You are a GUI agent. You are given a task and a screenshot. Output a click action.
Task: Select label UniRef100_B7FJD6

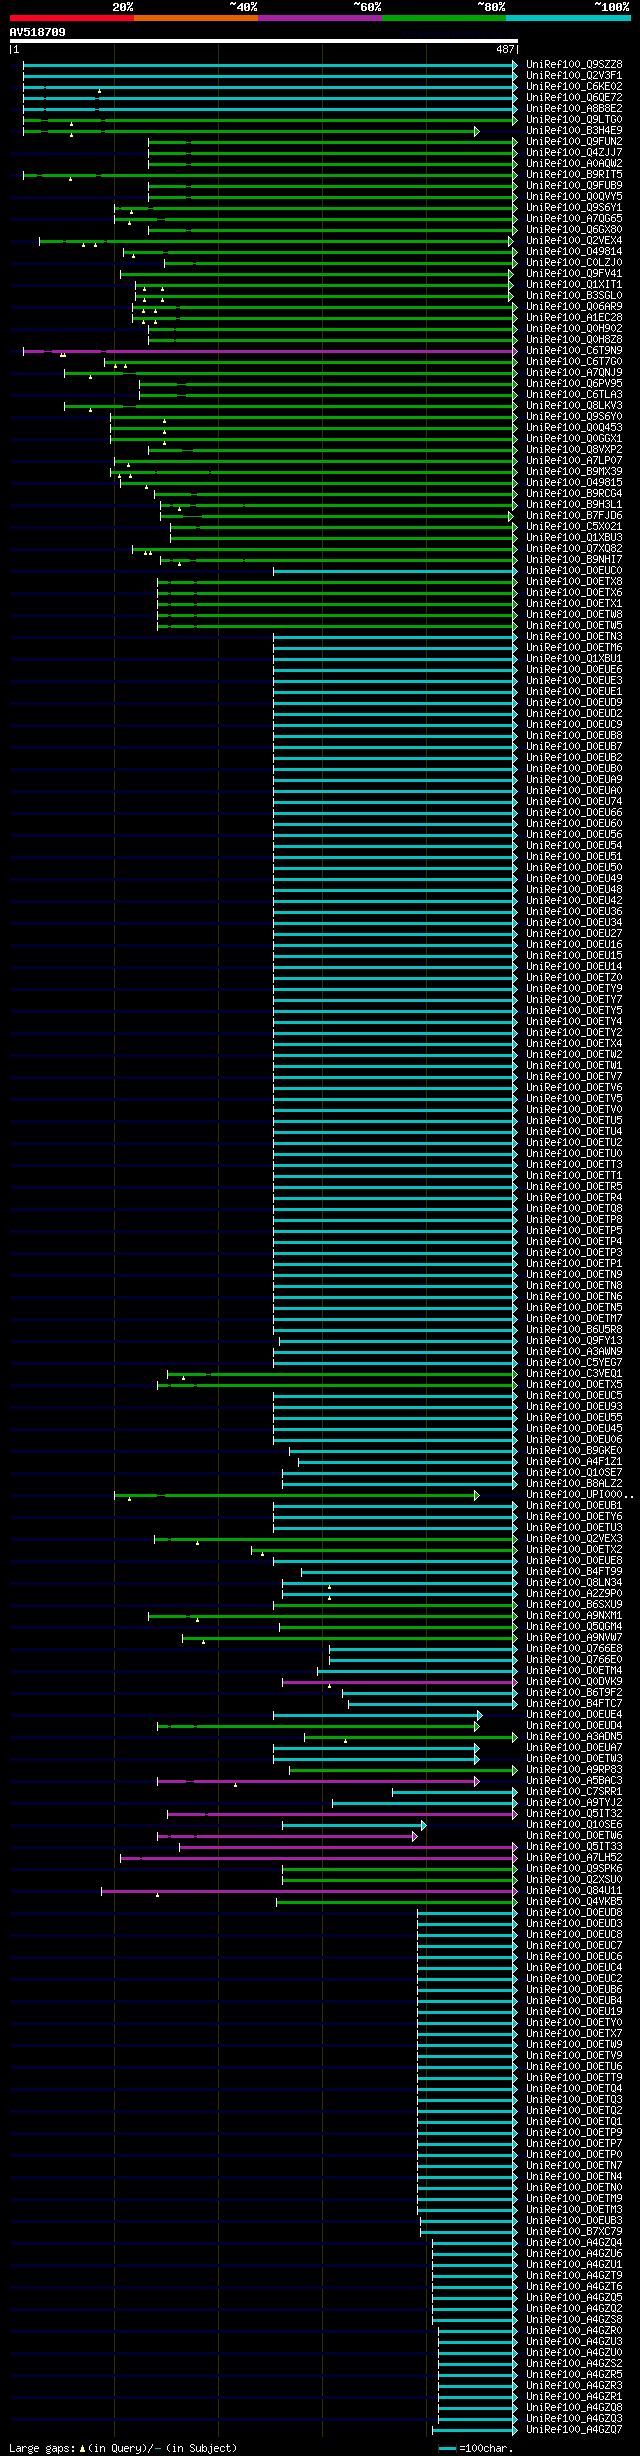[x=574, y=516]
